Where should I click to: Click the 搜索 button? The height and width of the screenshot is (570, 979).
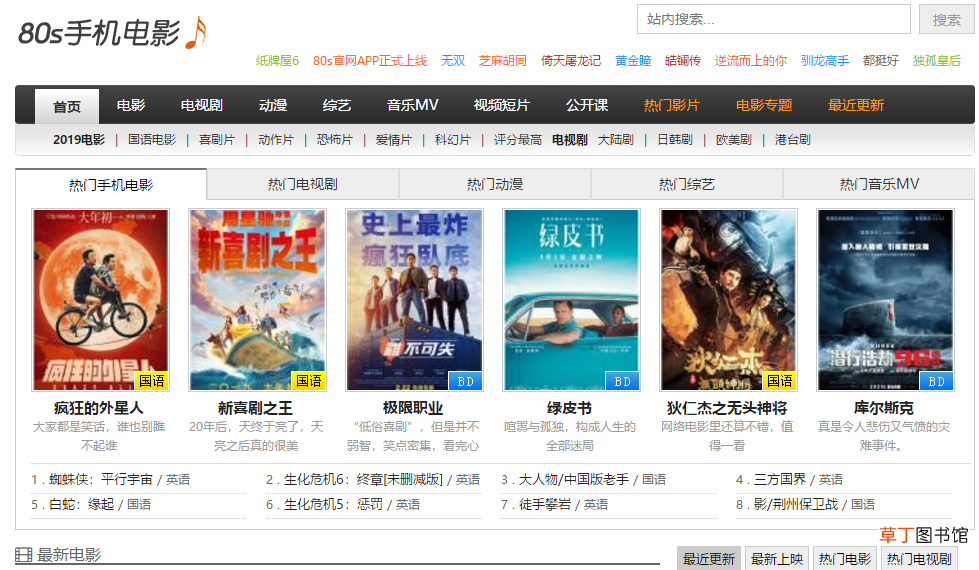(x=947, y=19)
